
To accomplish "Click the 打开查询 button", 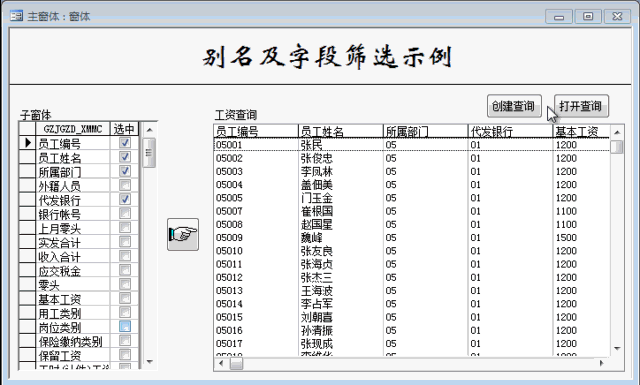I will click(581, 106).
